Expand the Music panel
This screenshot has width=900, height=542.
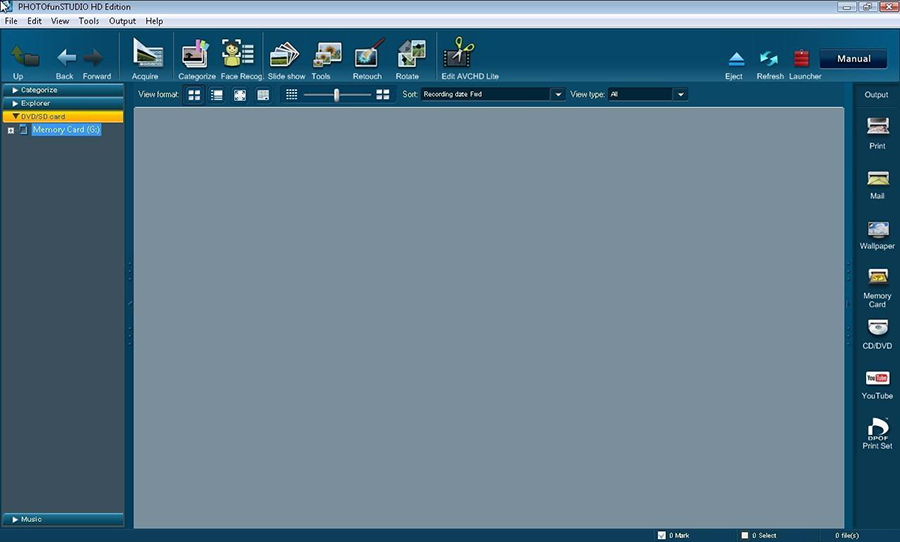click(63, 519)
